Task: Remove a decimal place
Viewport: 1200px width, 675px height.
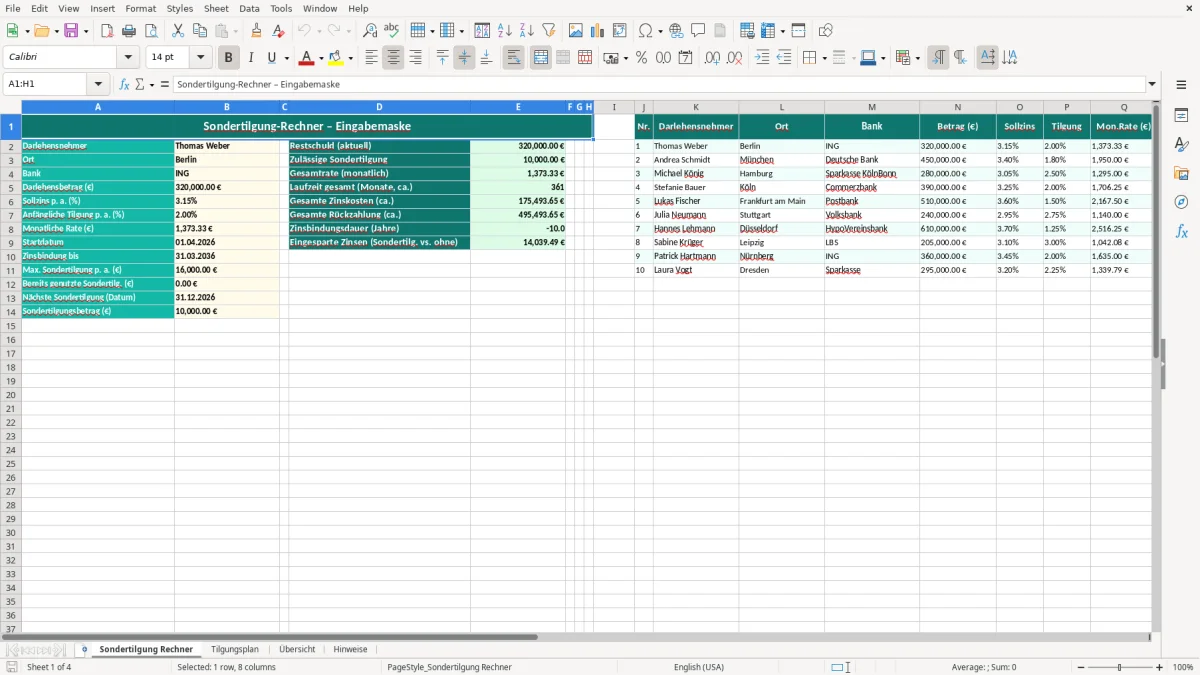Action: coord(736,58)
